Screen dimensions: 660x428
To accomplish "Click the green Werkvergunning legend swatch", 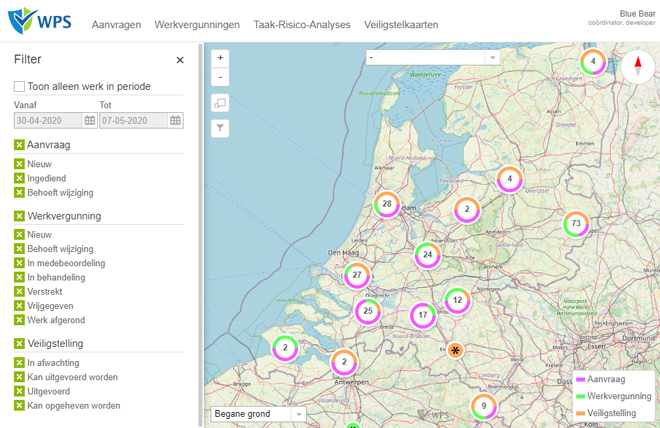I will [x=580, y=396].
